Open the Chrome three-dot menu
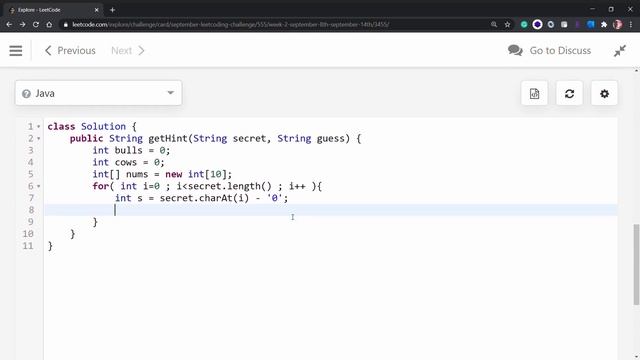 click(x=631, y=24)
